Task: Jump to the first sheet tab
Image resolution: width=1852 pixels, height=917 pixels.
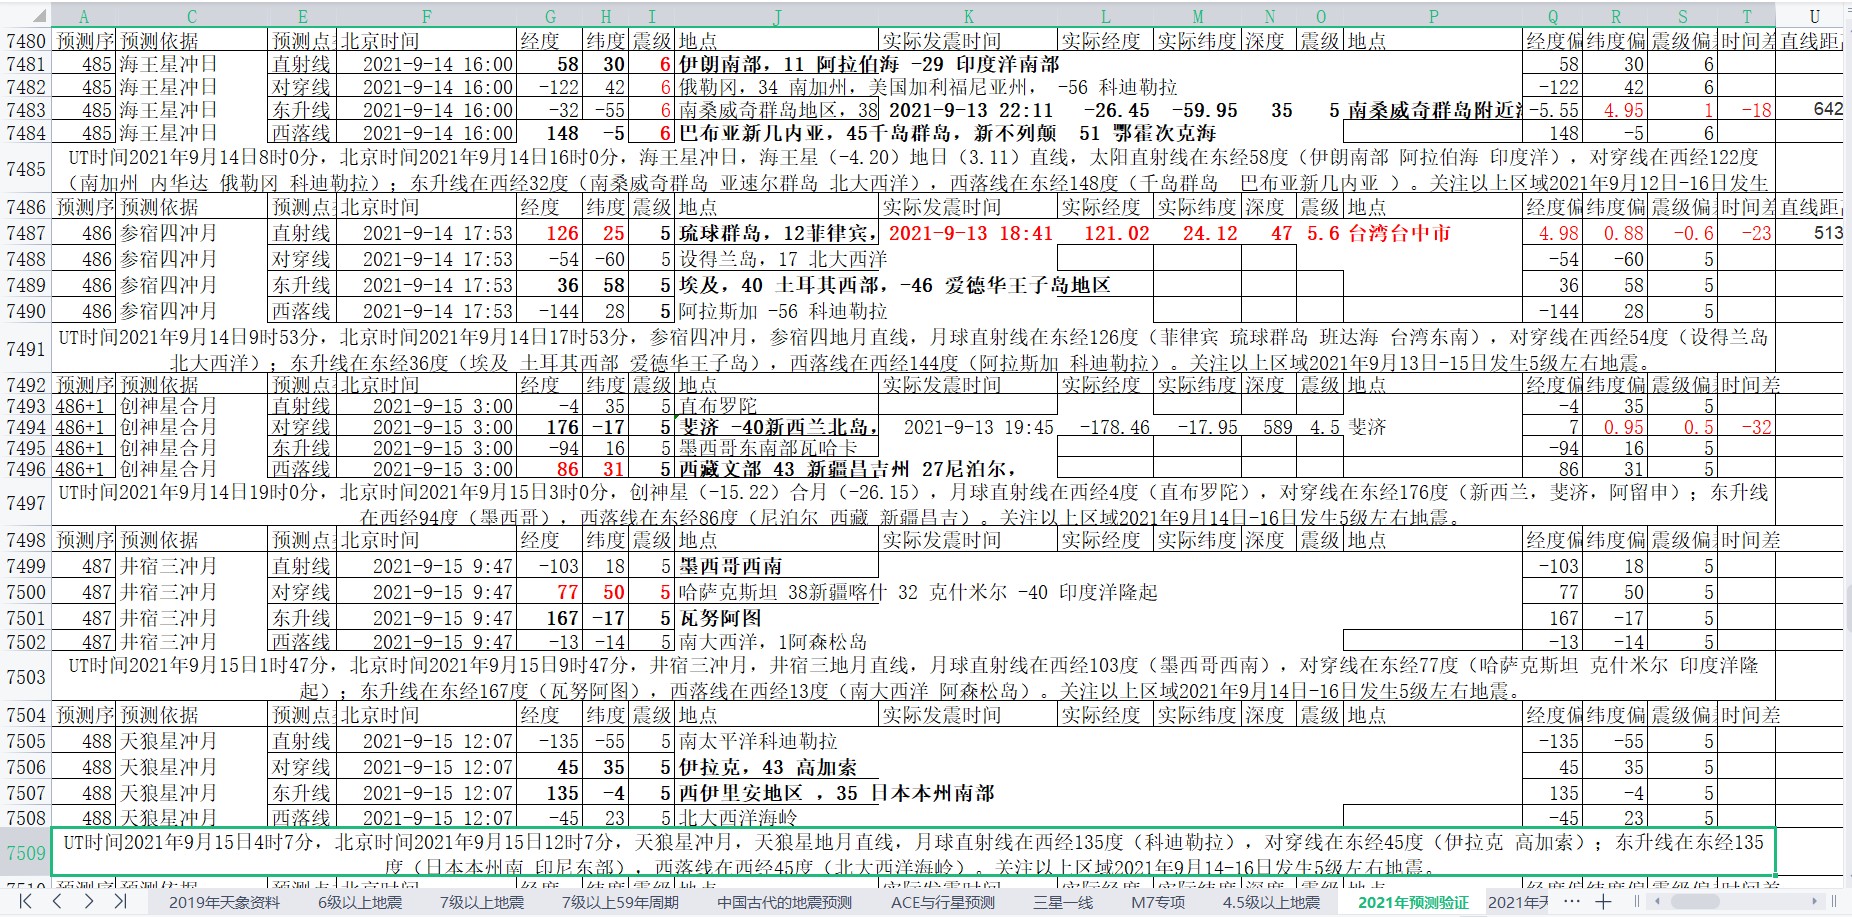Action: click(26, 901)
